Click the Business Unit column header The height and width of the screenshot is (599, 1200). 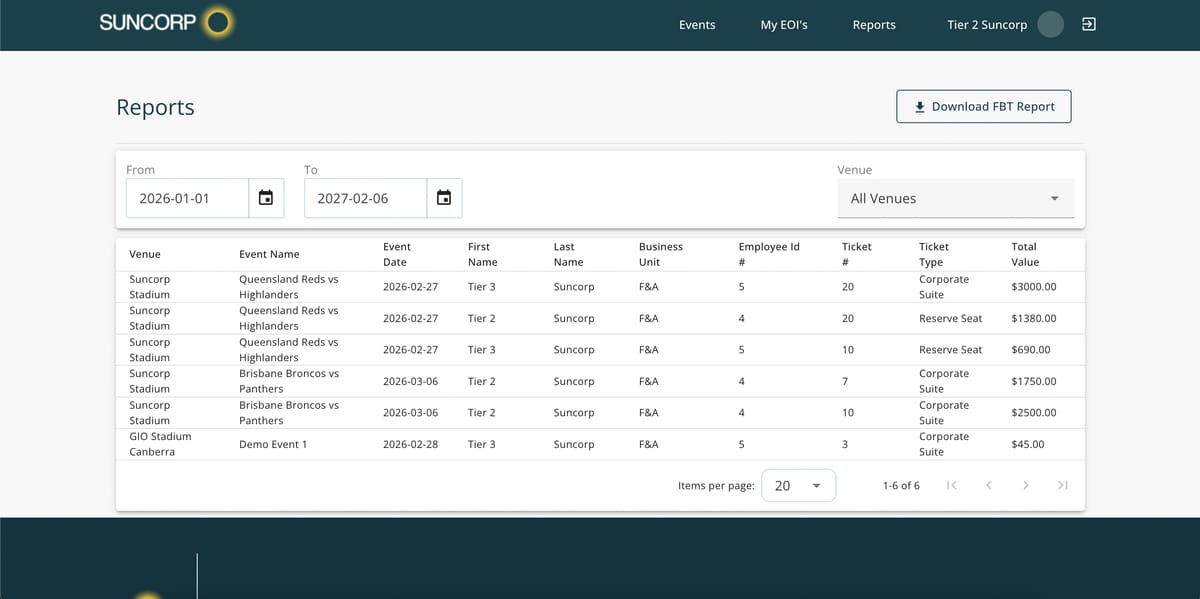(x=661, y=254)
